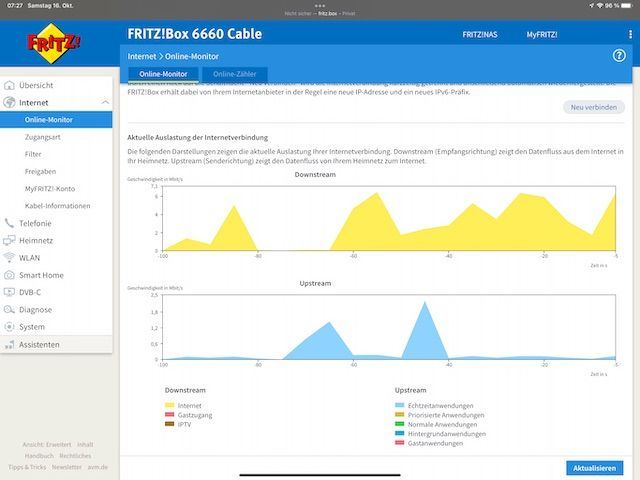The width and height of the screenshot is (640, 480).
Task: Open the Rechtliches footer link
Action: (x=75, y=456)
